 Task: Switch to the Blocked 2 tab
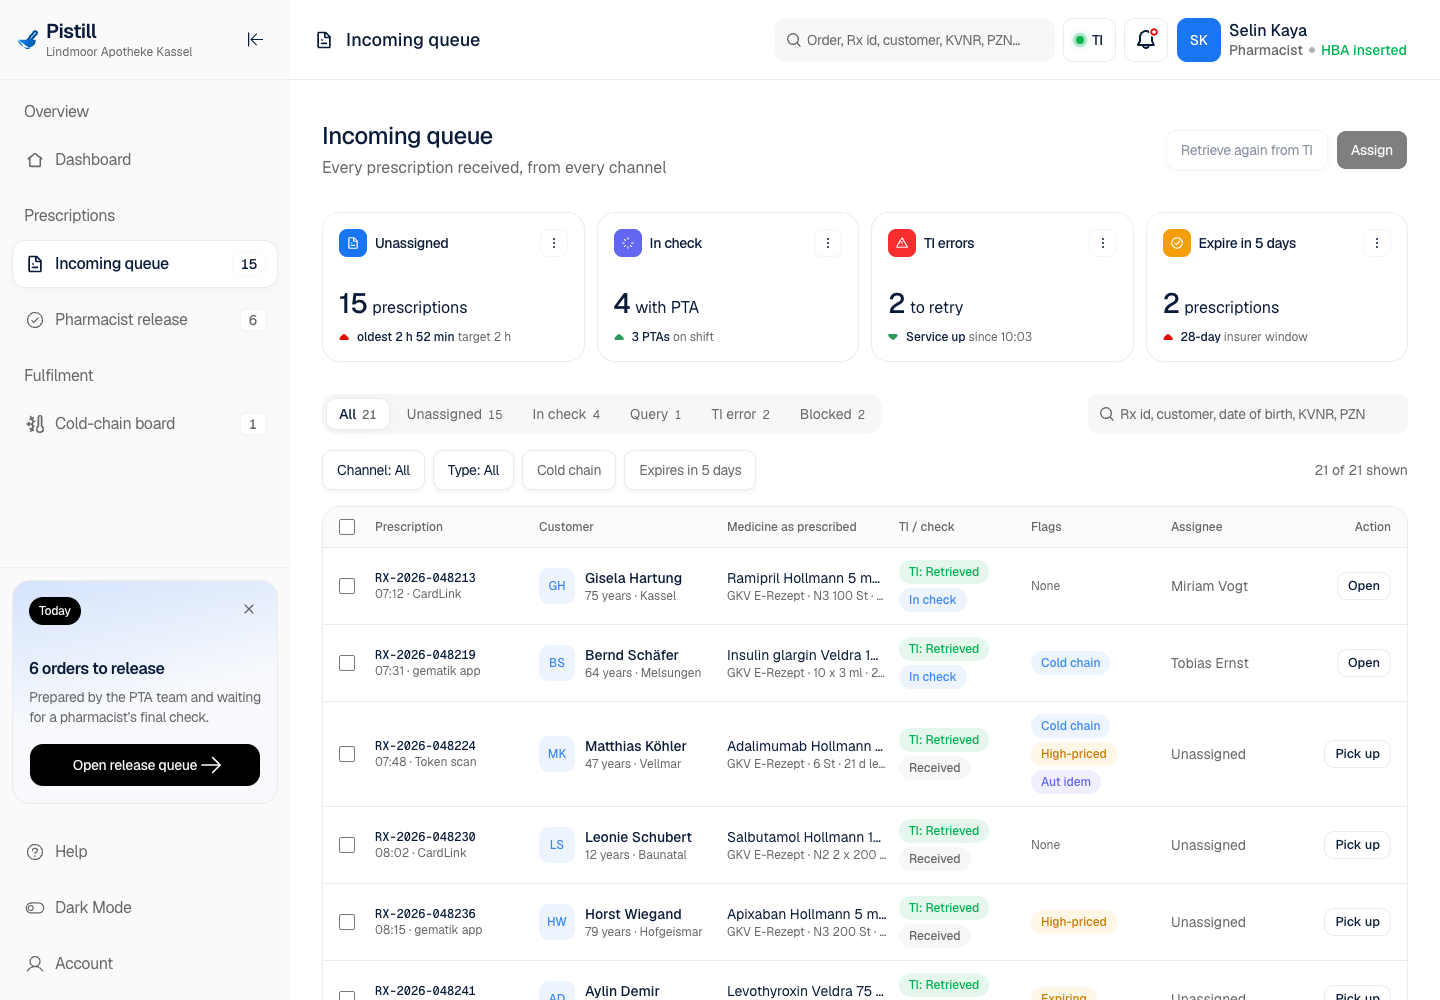(833, 414)
